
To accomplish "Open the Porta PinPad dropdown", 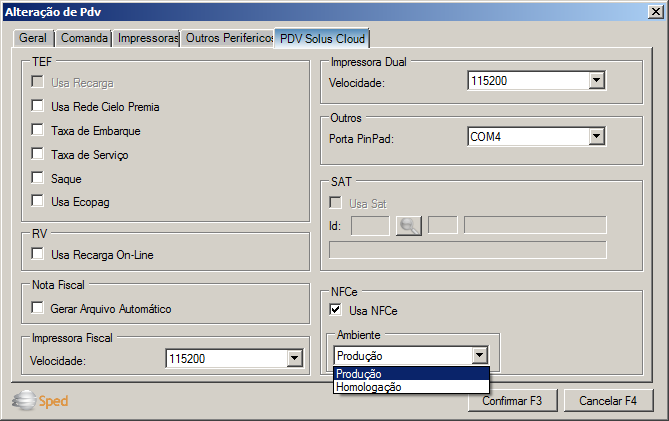I will point(596,137).
